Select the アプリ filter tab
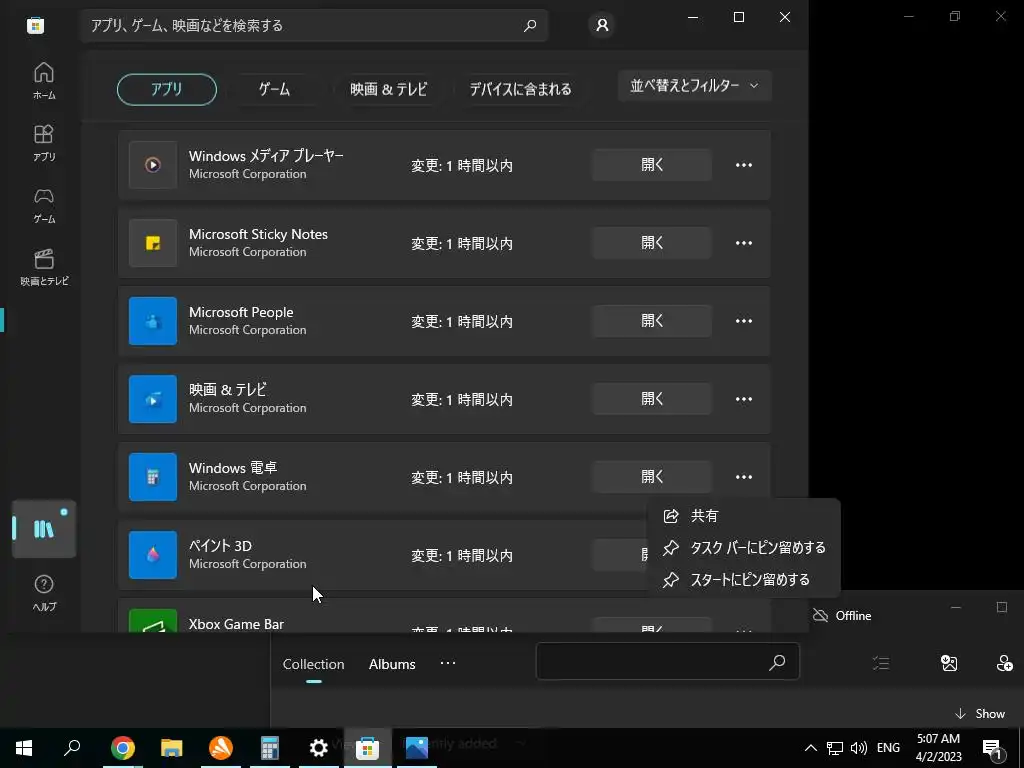Viewport: 1024px width, 768px height. pos(167,89)
